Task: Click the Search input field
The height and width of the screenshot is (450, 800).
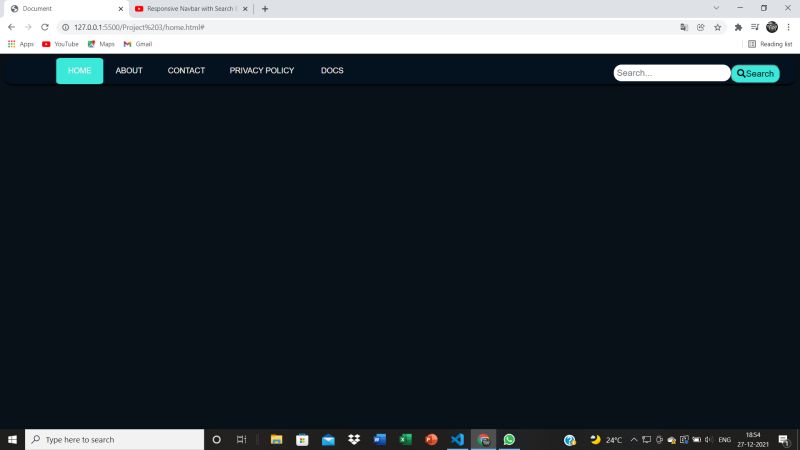Action: tap(671, 73)
